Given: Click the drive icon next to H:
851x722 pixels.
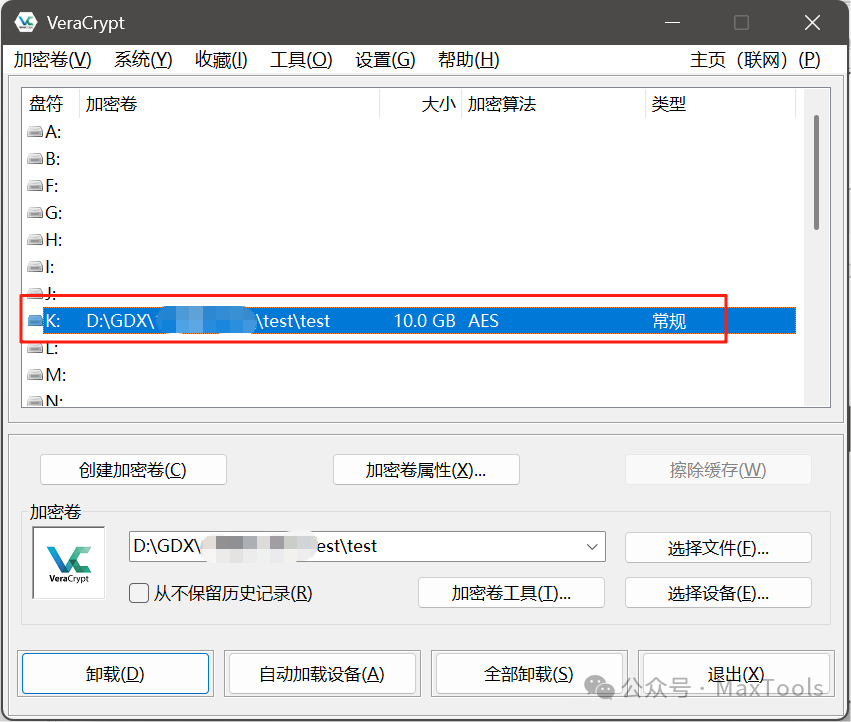Looking at the screenshot, I should coord(35,240).
